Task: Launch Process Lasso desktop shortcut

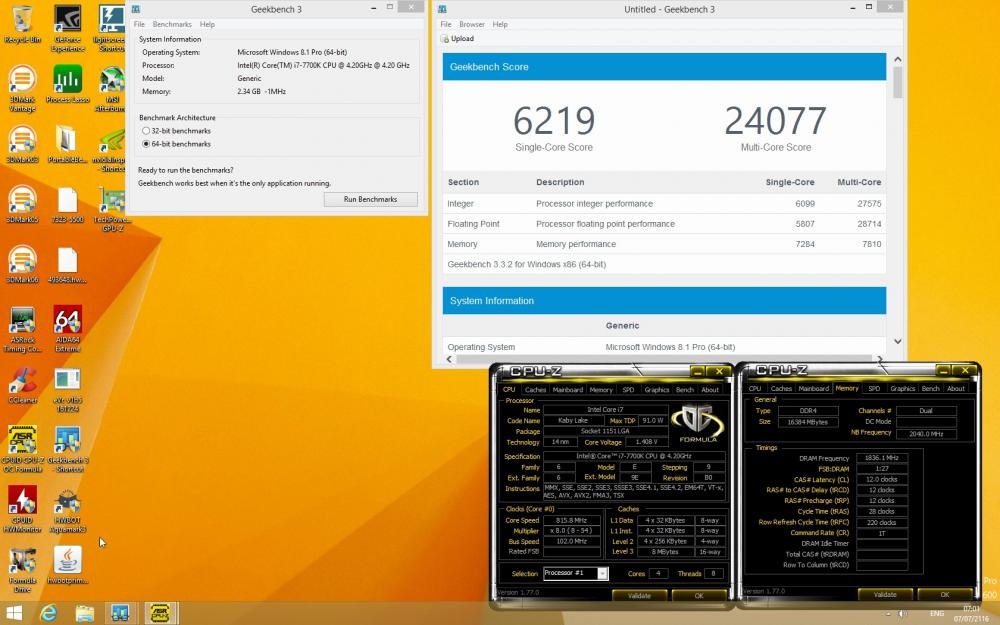Action: click(68, 83)
